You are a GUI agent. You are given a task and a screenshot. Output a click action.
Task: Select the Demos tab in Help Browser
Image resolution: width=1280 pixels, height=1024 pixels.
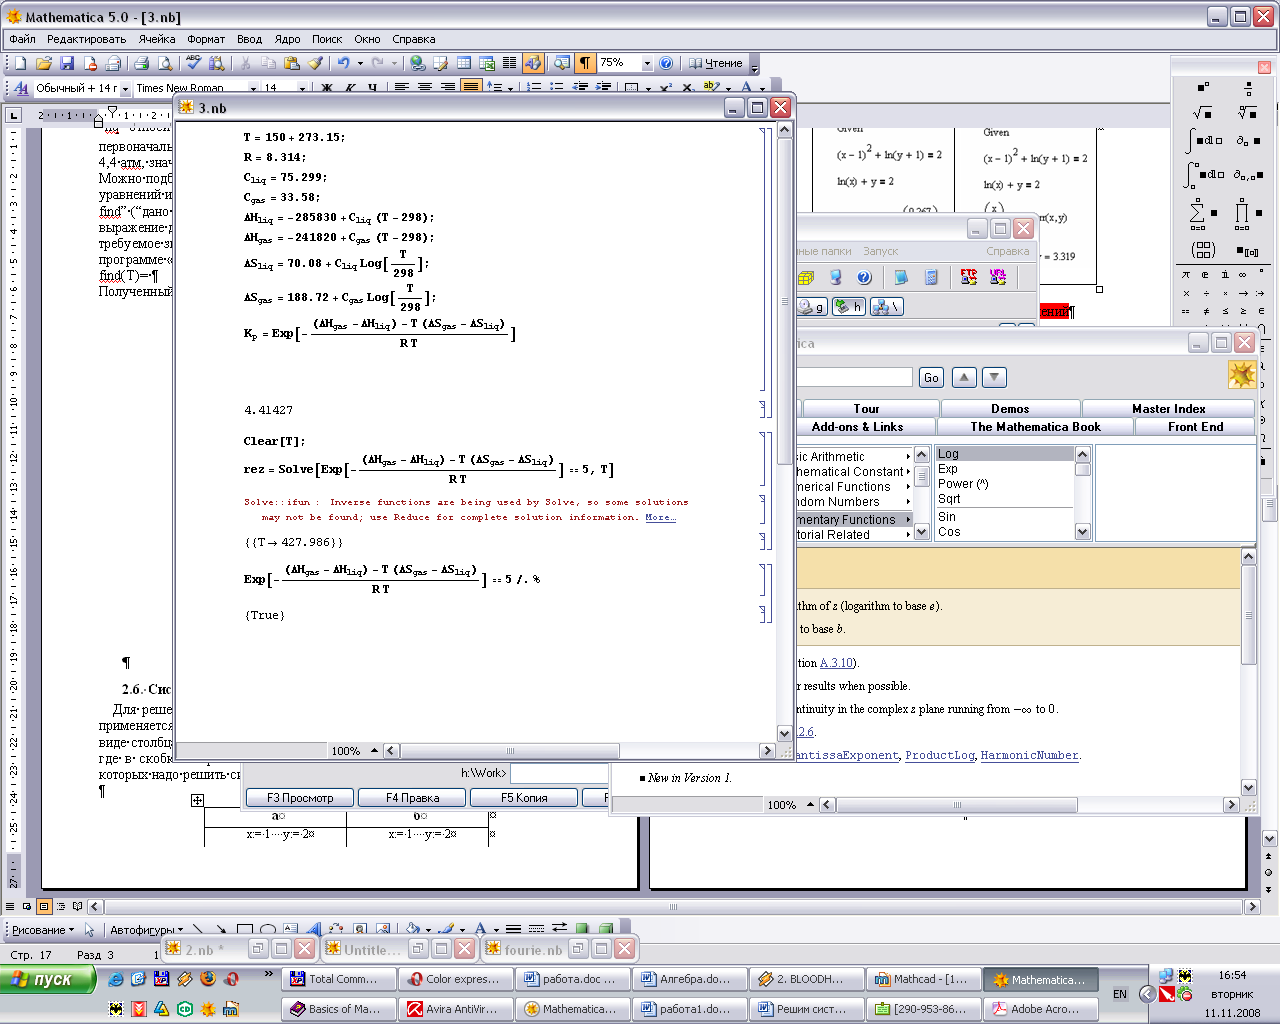[1010, 409]
